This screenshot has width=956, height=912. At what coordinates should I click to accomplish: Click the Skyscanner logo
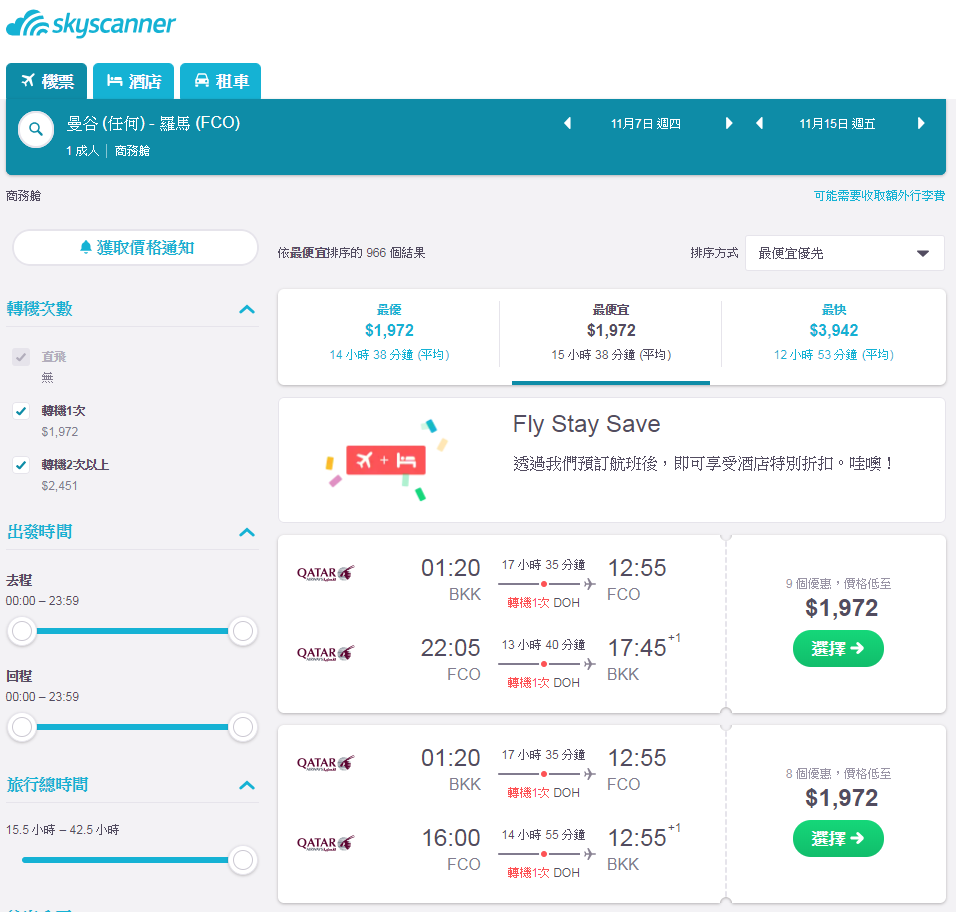90,24
